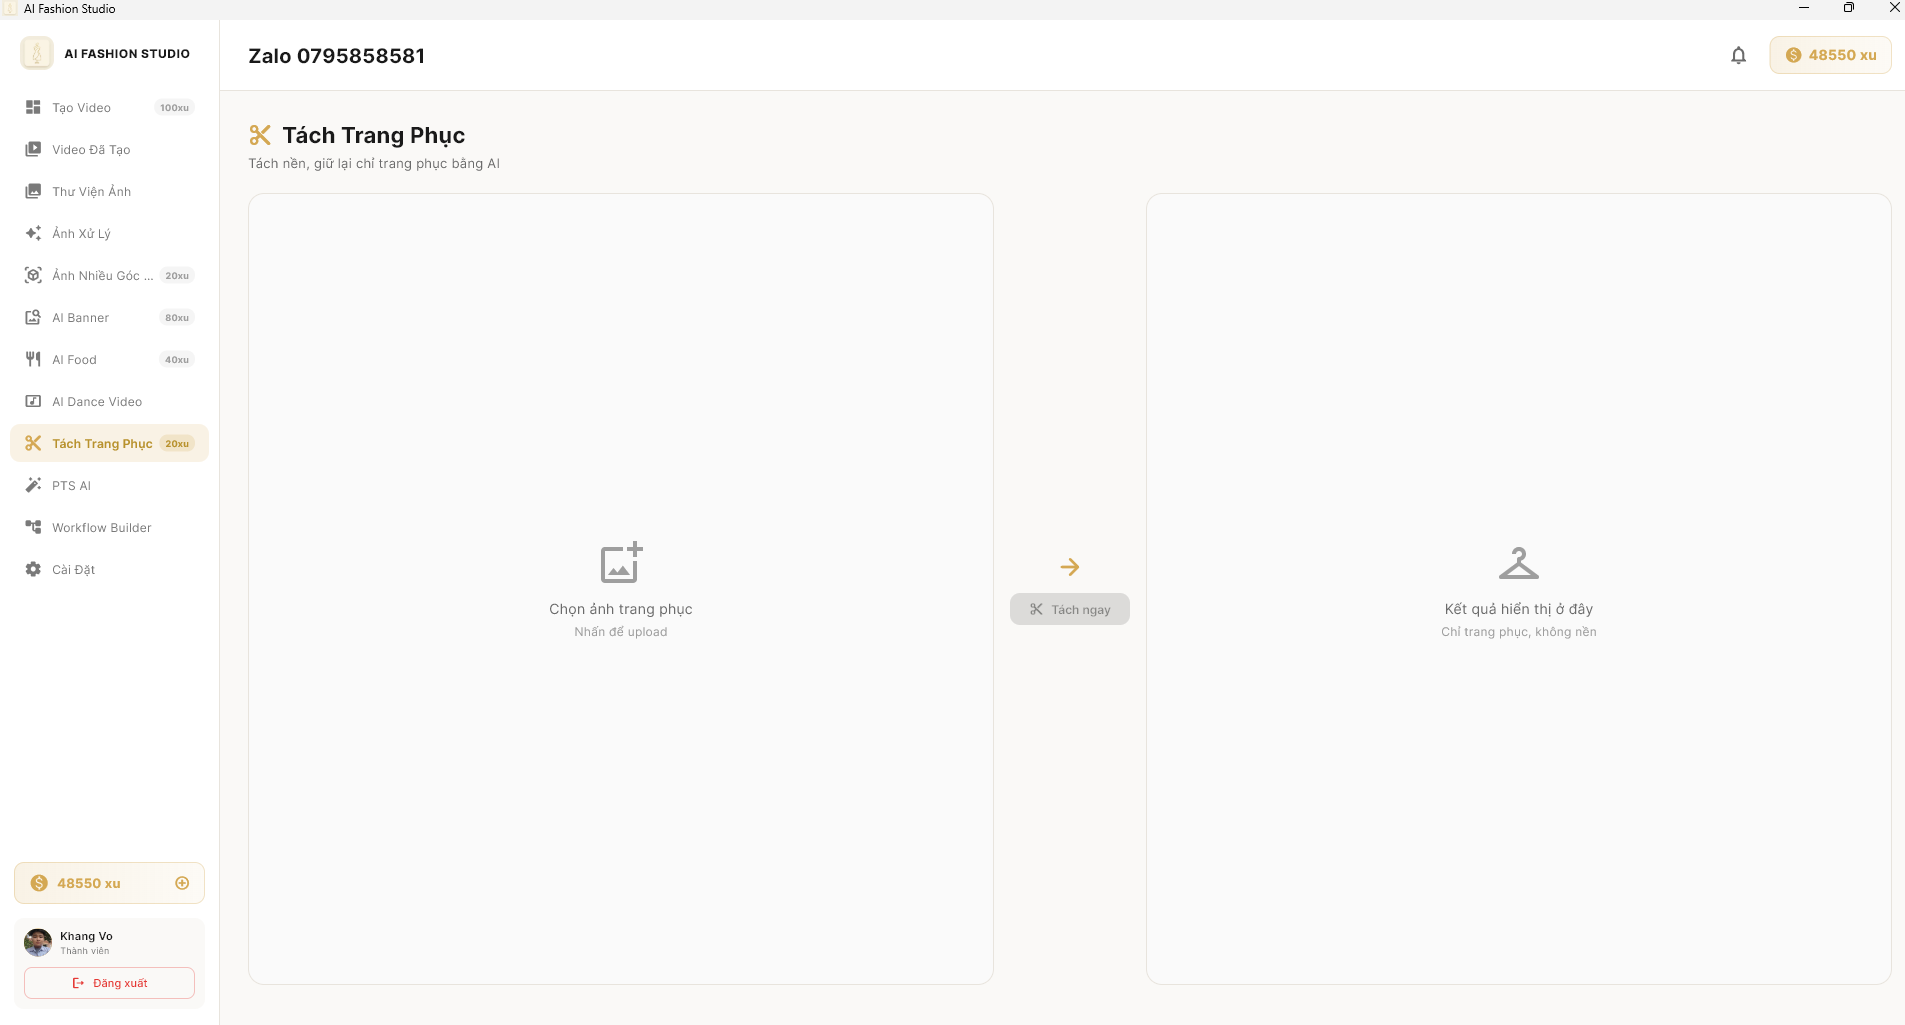Select Ảnh Xử Lý menu item

[x=81, y=234]
